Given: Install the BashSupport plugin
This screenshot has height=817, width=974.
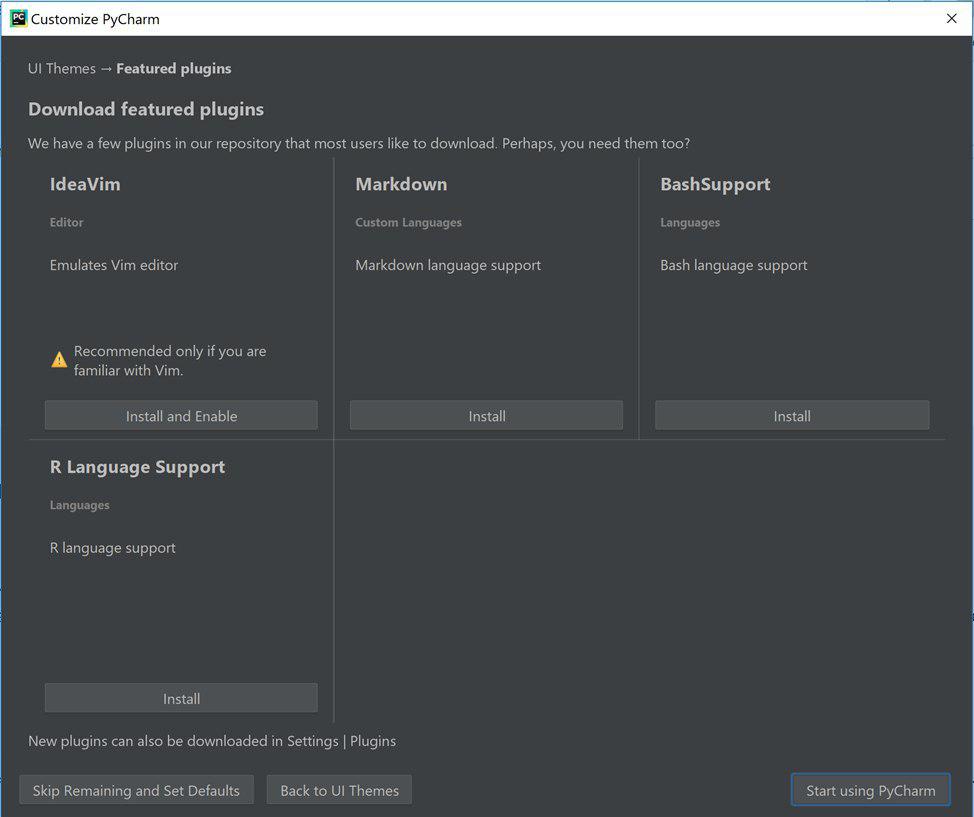Looking at the screenshot, I should coord(791,416).
